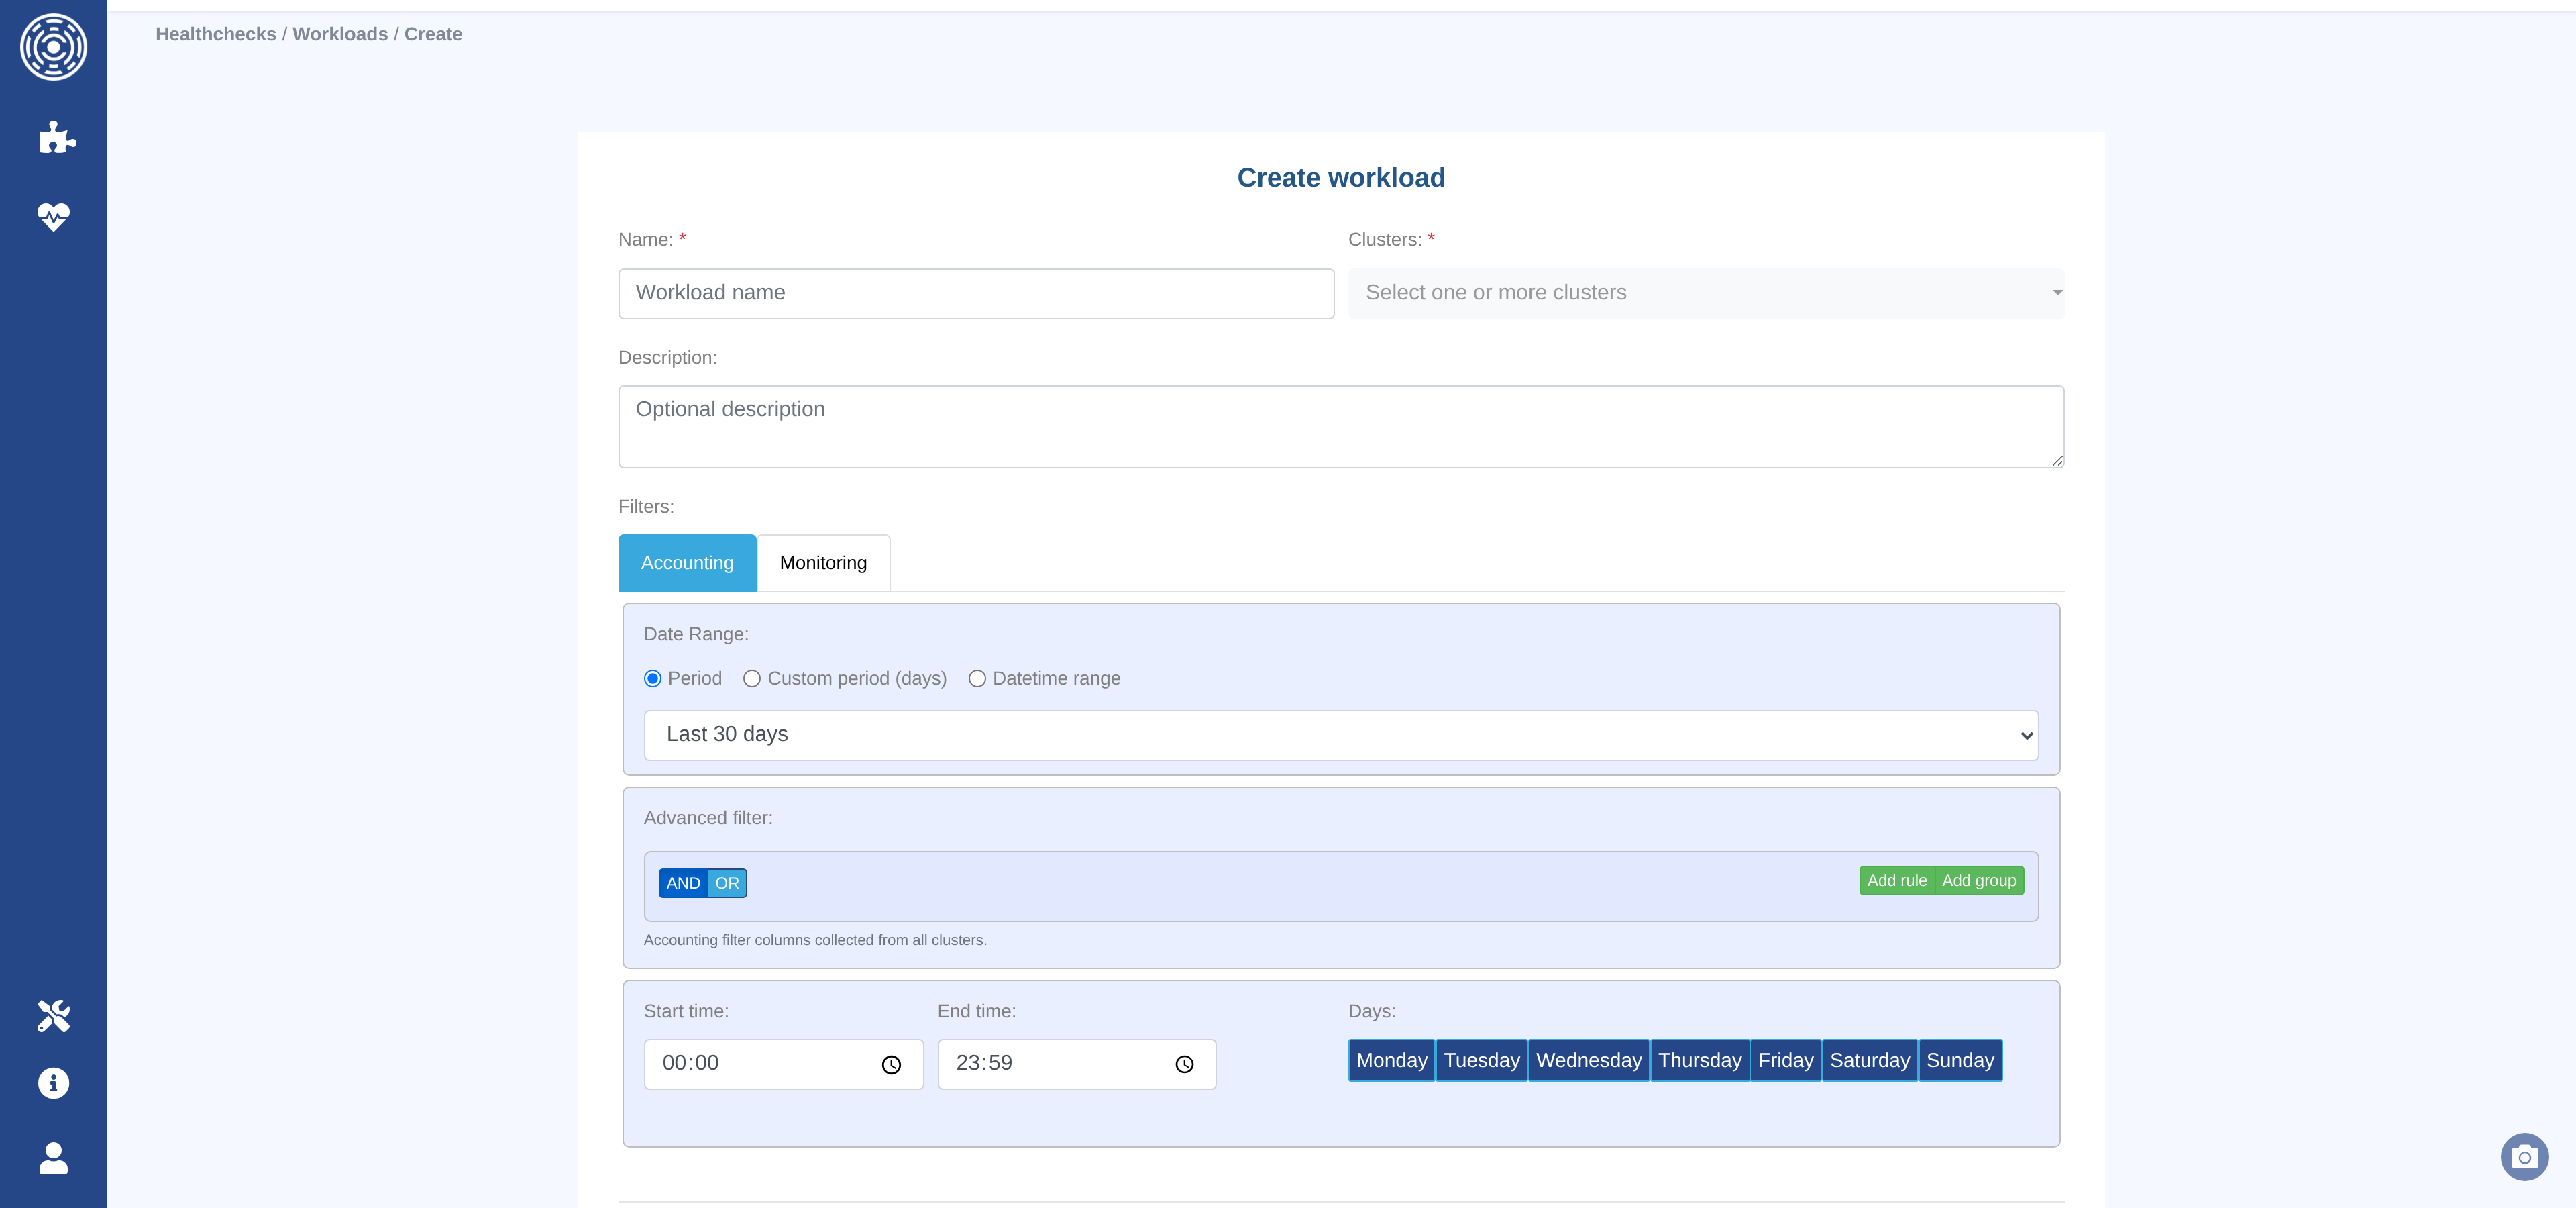This screenshot has height=1208, width=2576.
Task: Open the wrench tools sidebar icon
Action: pos(53,1015)
